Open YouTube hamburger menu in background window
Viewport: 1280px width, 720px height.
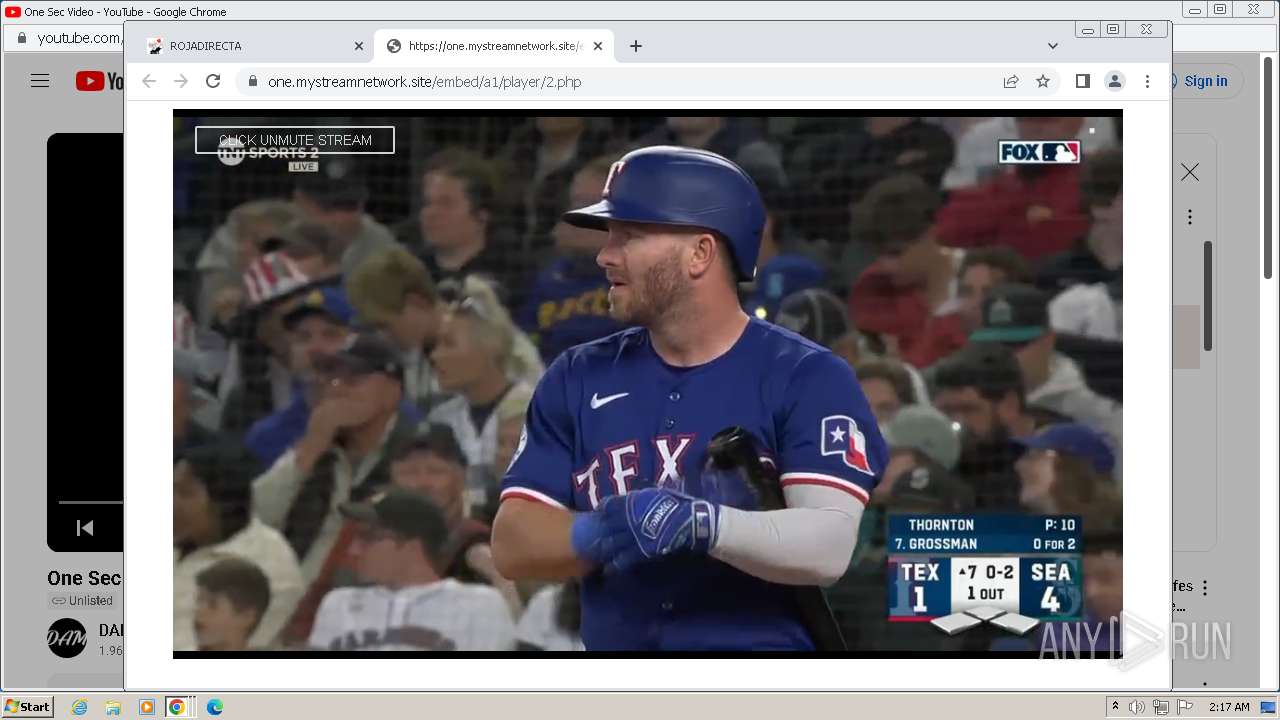pyautogui.click(x=40, y=81)
